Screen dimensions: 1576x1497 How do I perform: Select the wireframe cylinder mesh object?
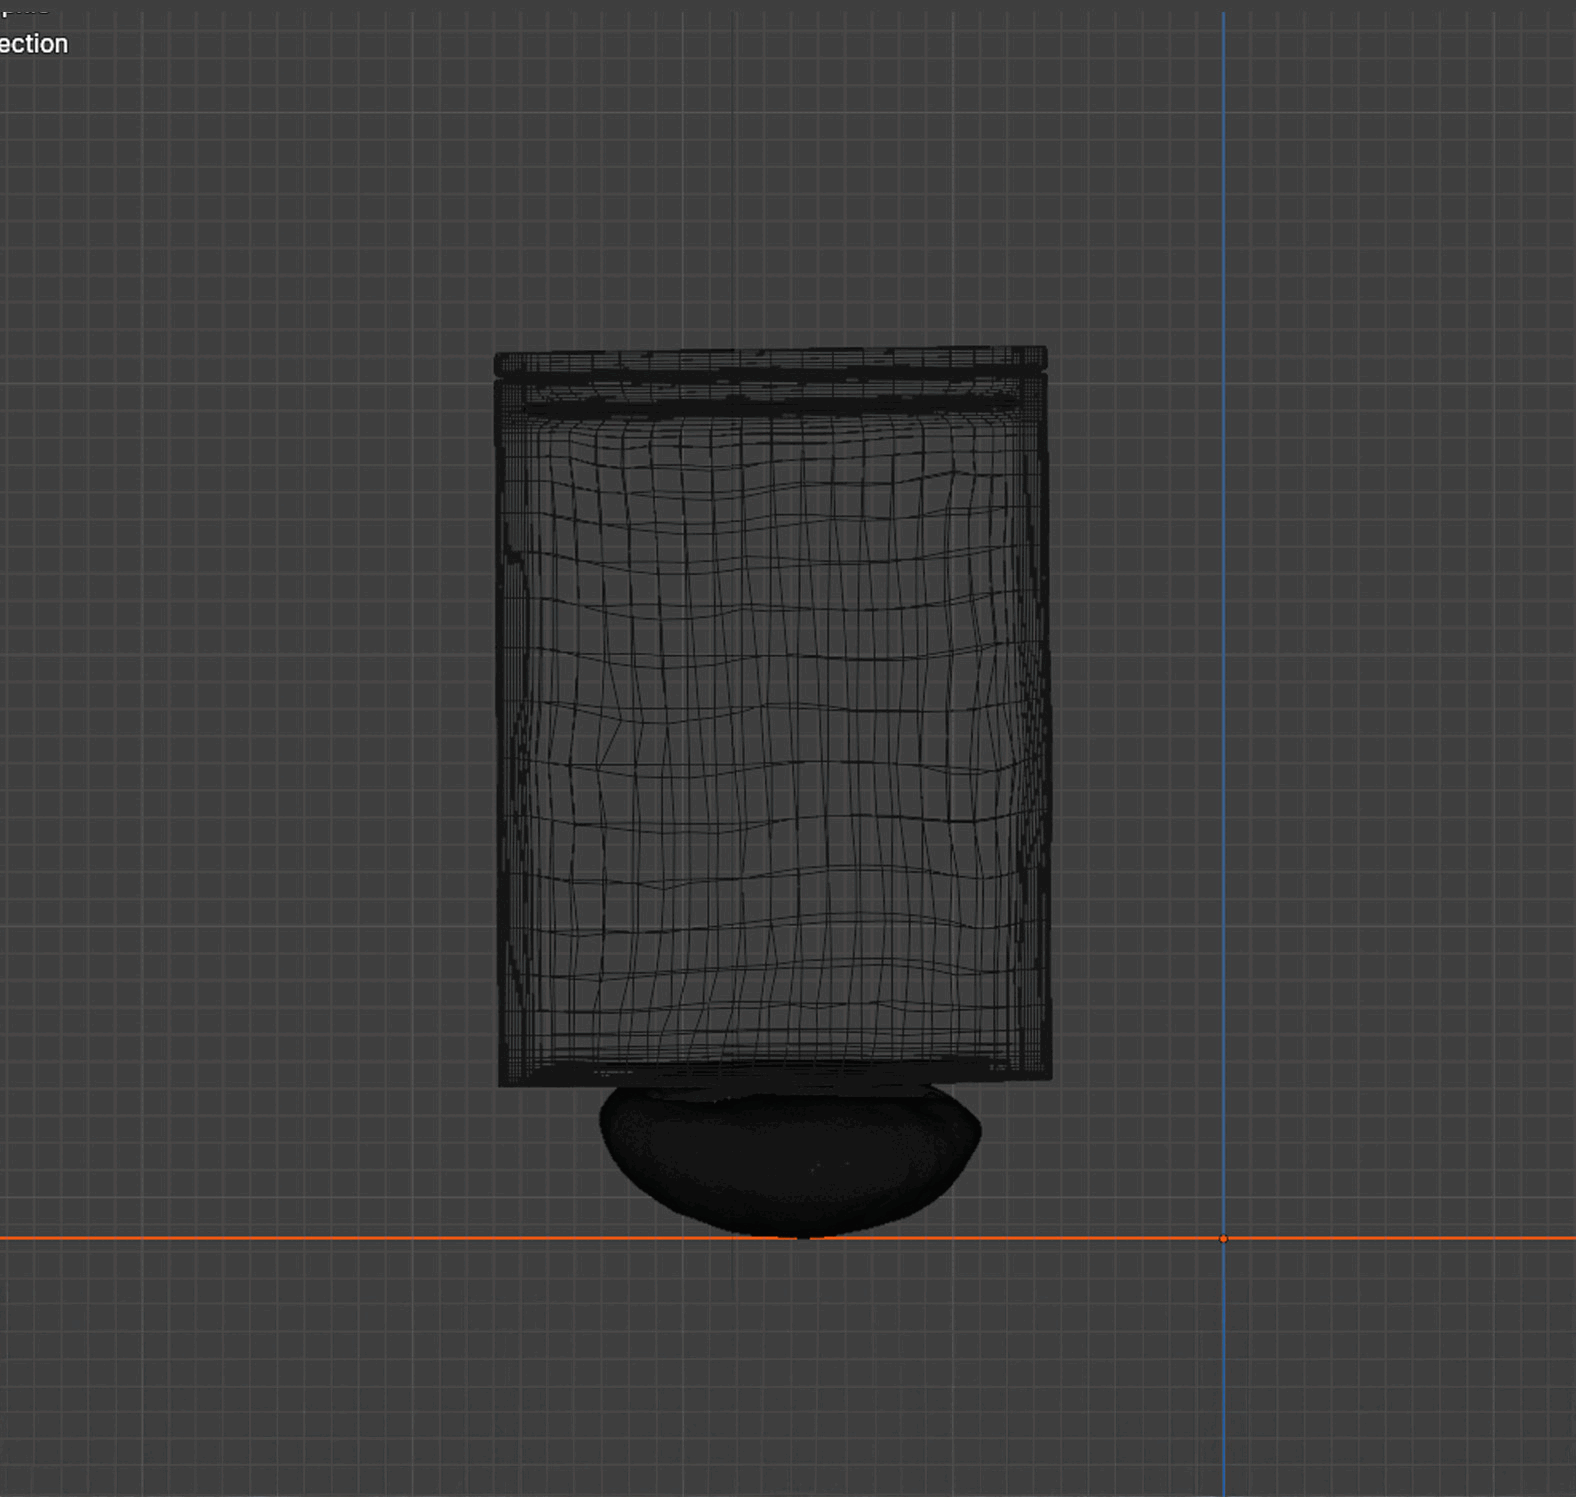click(x=772, y=715)
